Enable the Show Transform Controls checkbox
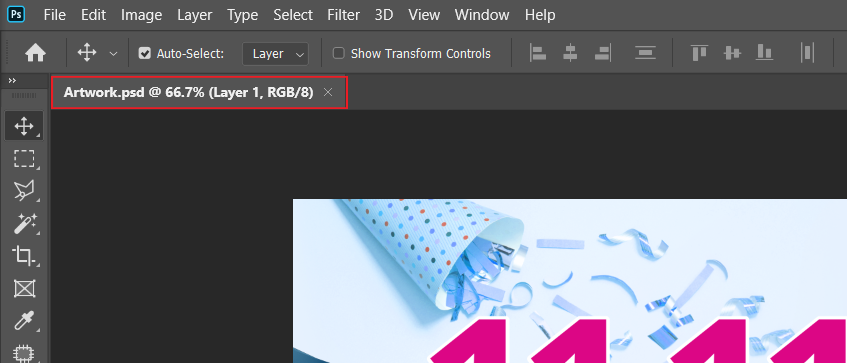 click(x=339, y=53)
